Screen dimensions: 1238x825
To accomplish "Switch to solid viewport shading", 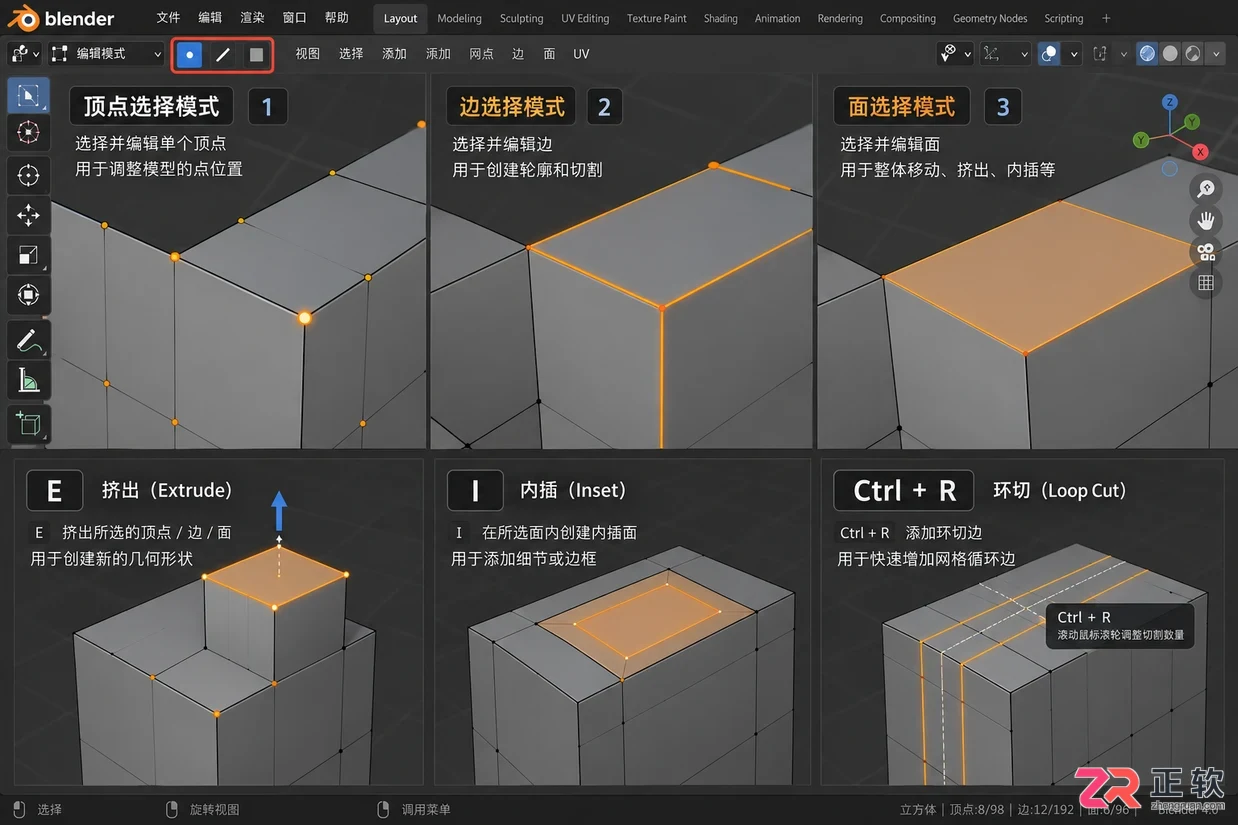I will click(x=1170, y=54).
